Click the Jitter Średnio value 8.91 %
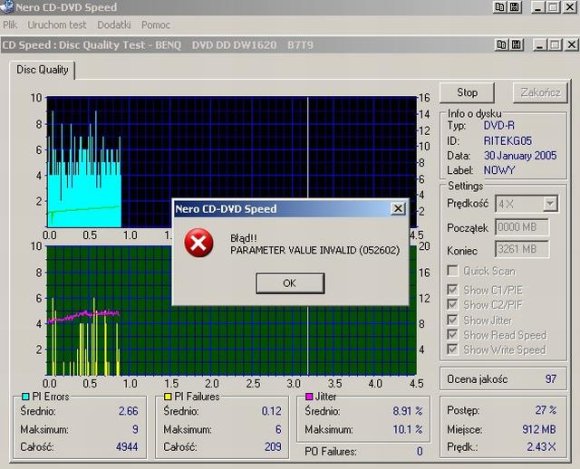 click(x=407, y=411)
